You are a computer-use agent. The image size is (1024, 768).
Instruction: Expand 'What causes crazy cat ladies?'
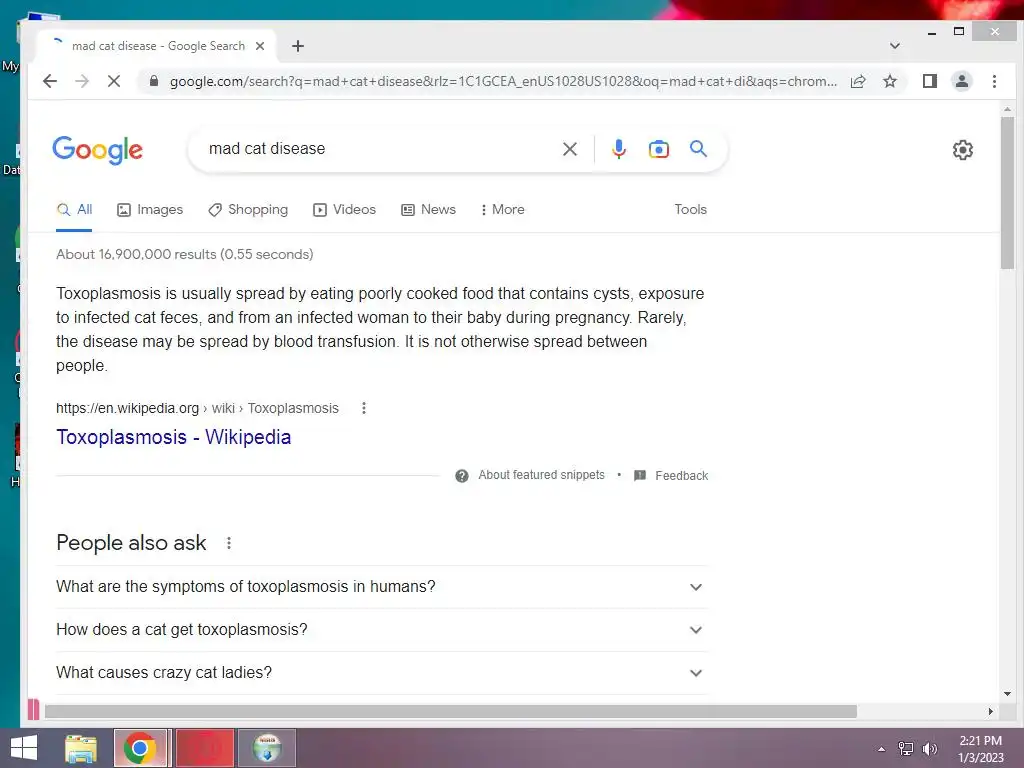click(x=382, y=673)
